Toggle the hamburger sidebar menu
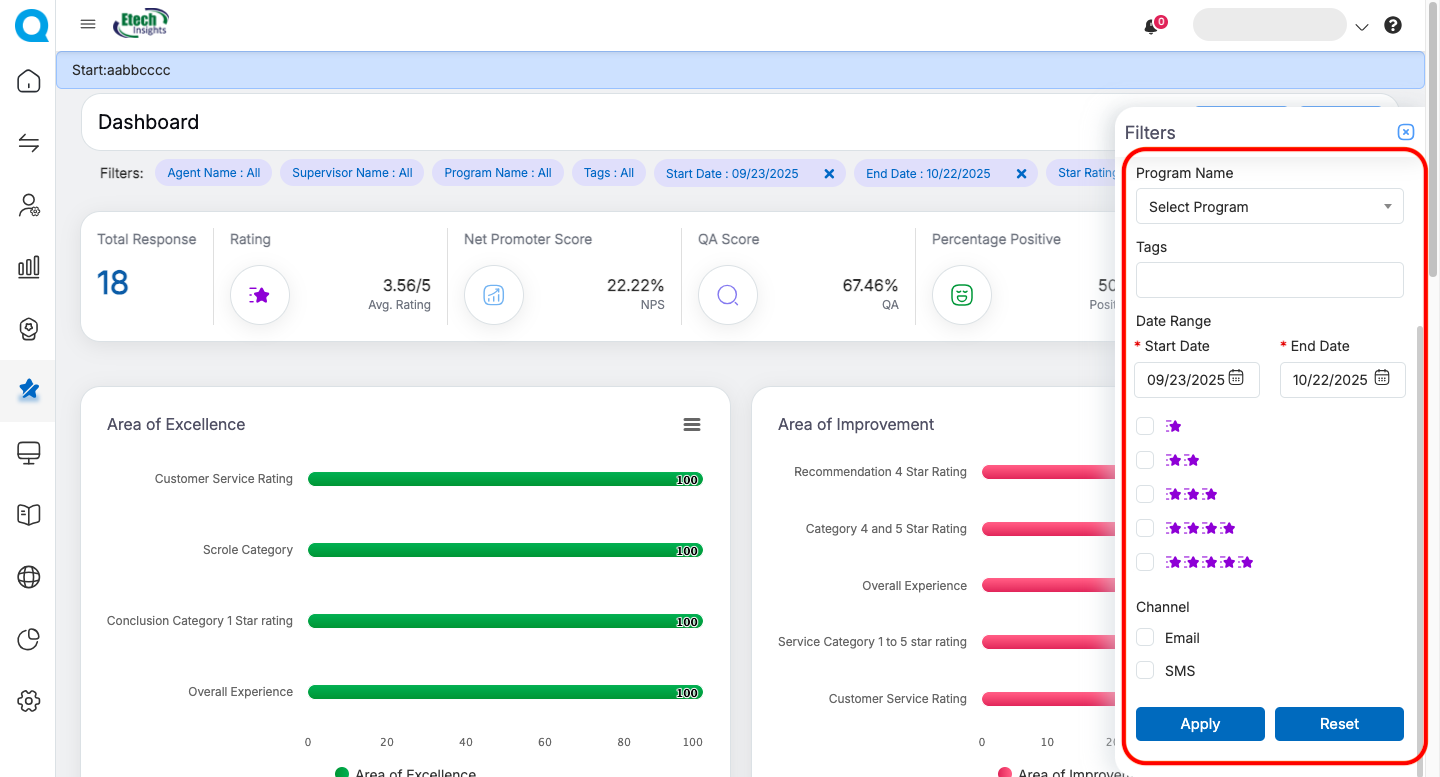Screen dimensions: 1440x777 tap(88, 25)
